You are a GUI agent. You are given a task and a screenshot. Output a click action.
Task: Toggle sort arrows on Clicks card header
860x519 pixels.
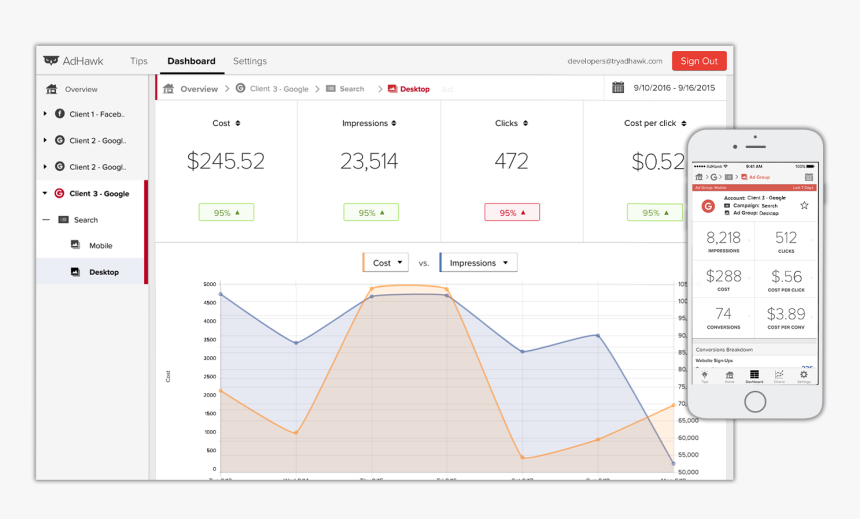click(525, 123)
